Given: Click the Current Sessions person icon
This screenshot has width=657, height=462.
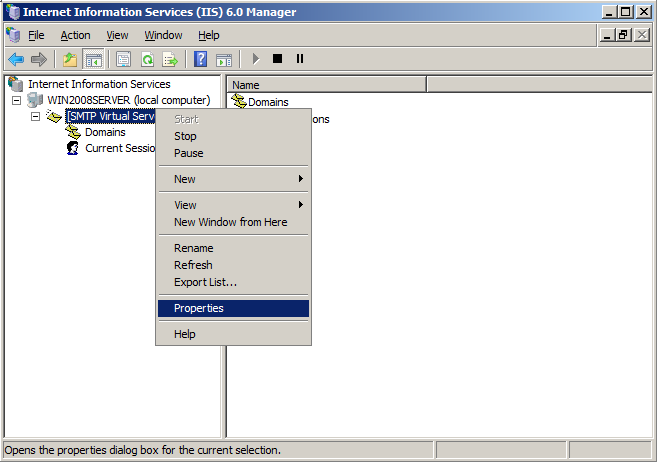Looking at the screenshot, I should [72, 148].
